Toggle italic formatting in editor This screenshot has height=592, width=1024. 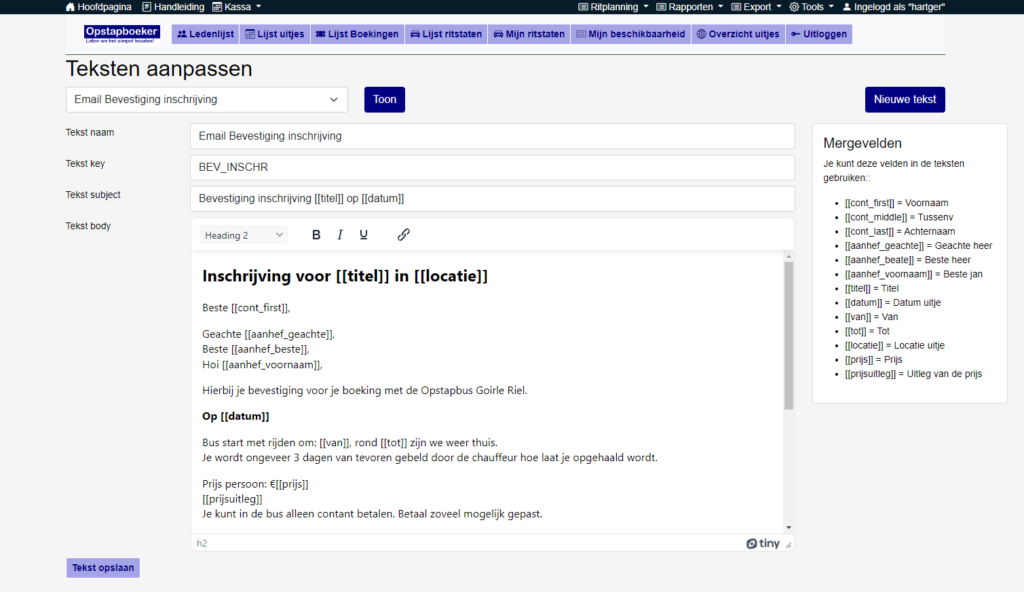coord(340,235)
